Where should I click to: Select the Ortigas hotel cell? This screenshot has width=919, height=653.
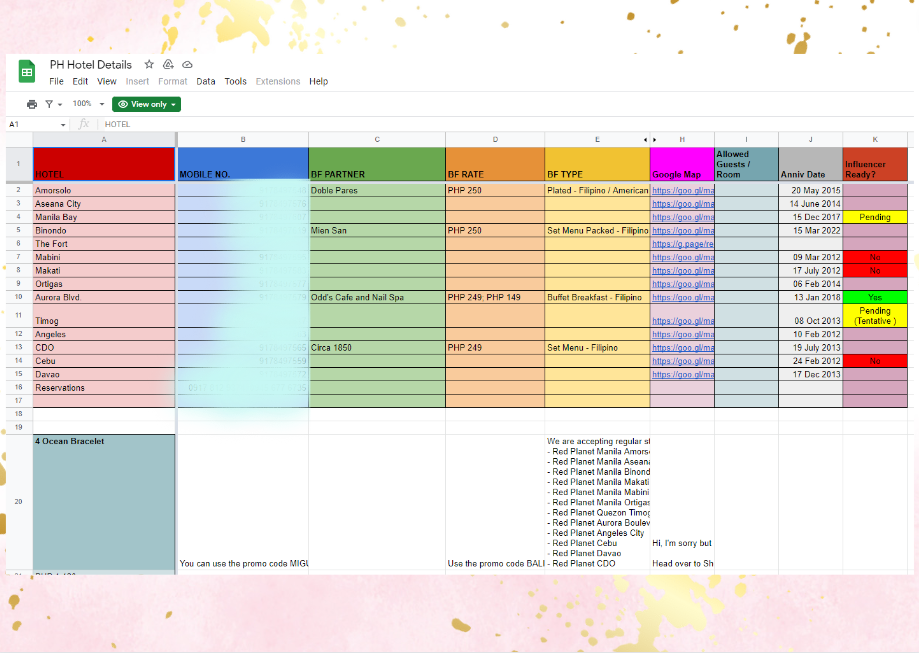(x=104, y=284)
